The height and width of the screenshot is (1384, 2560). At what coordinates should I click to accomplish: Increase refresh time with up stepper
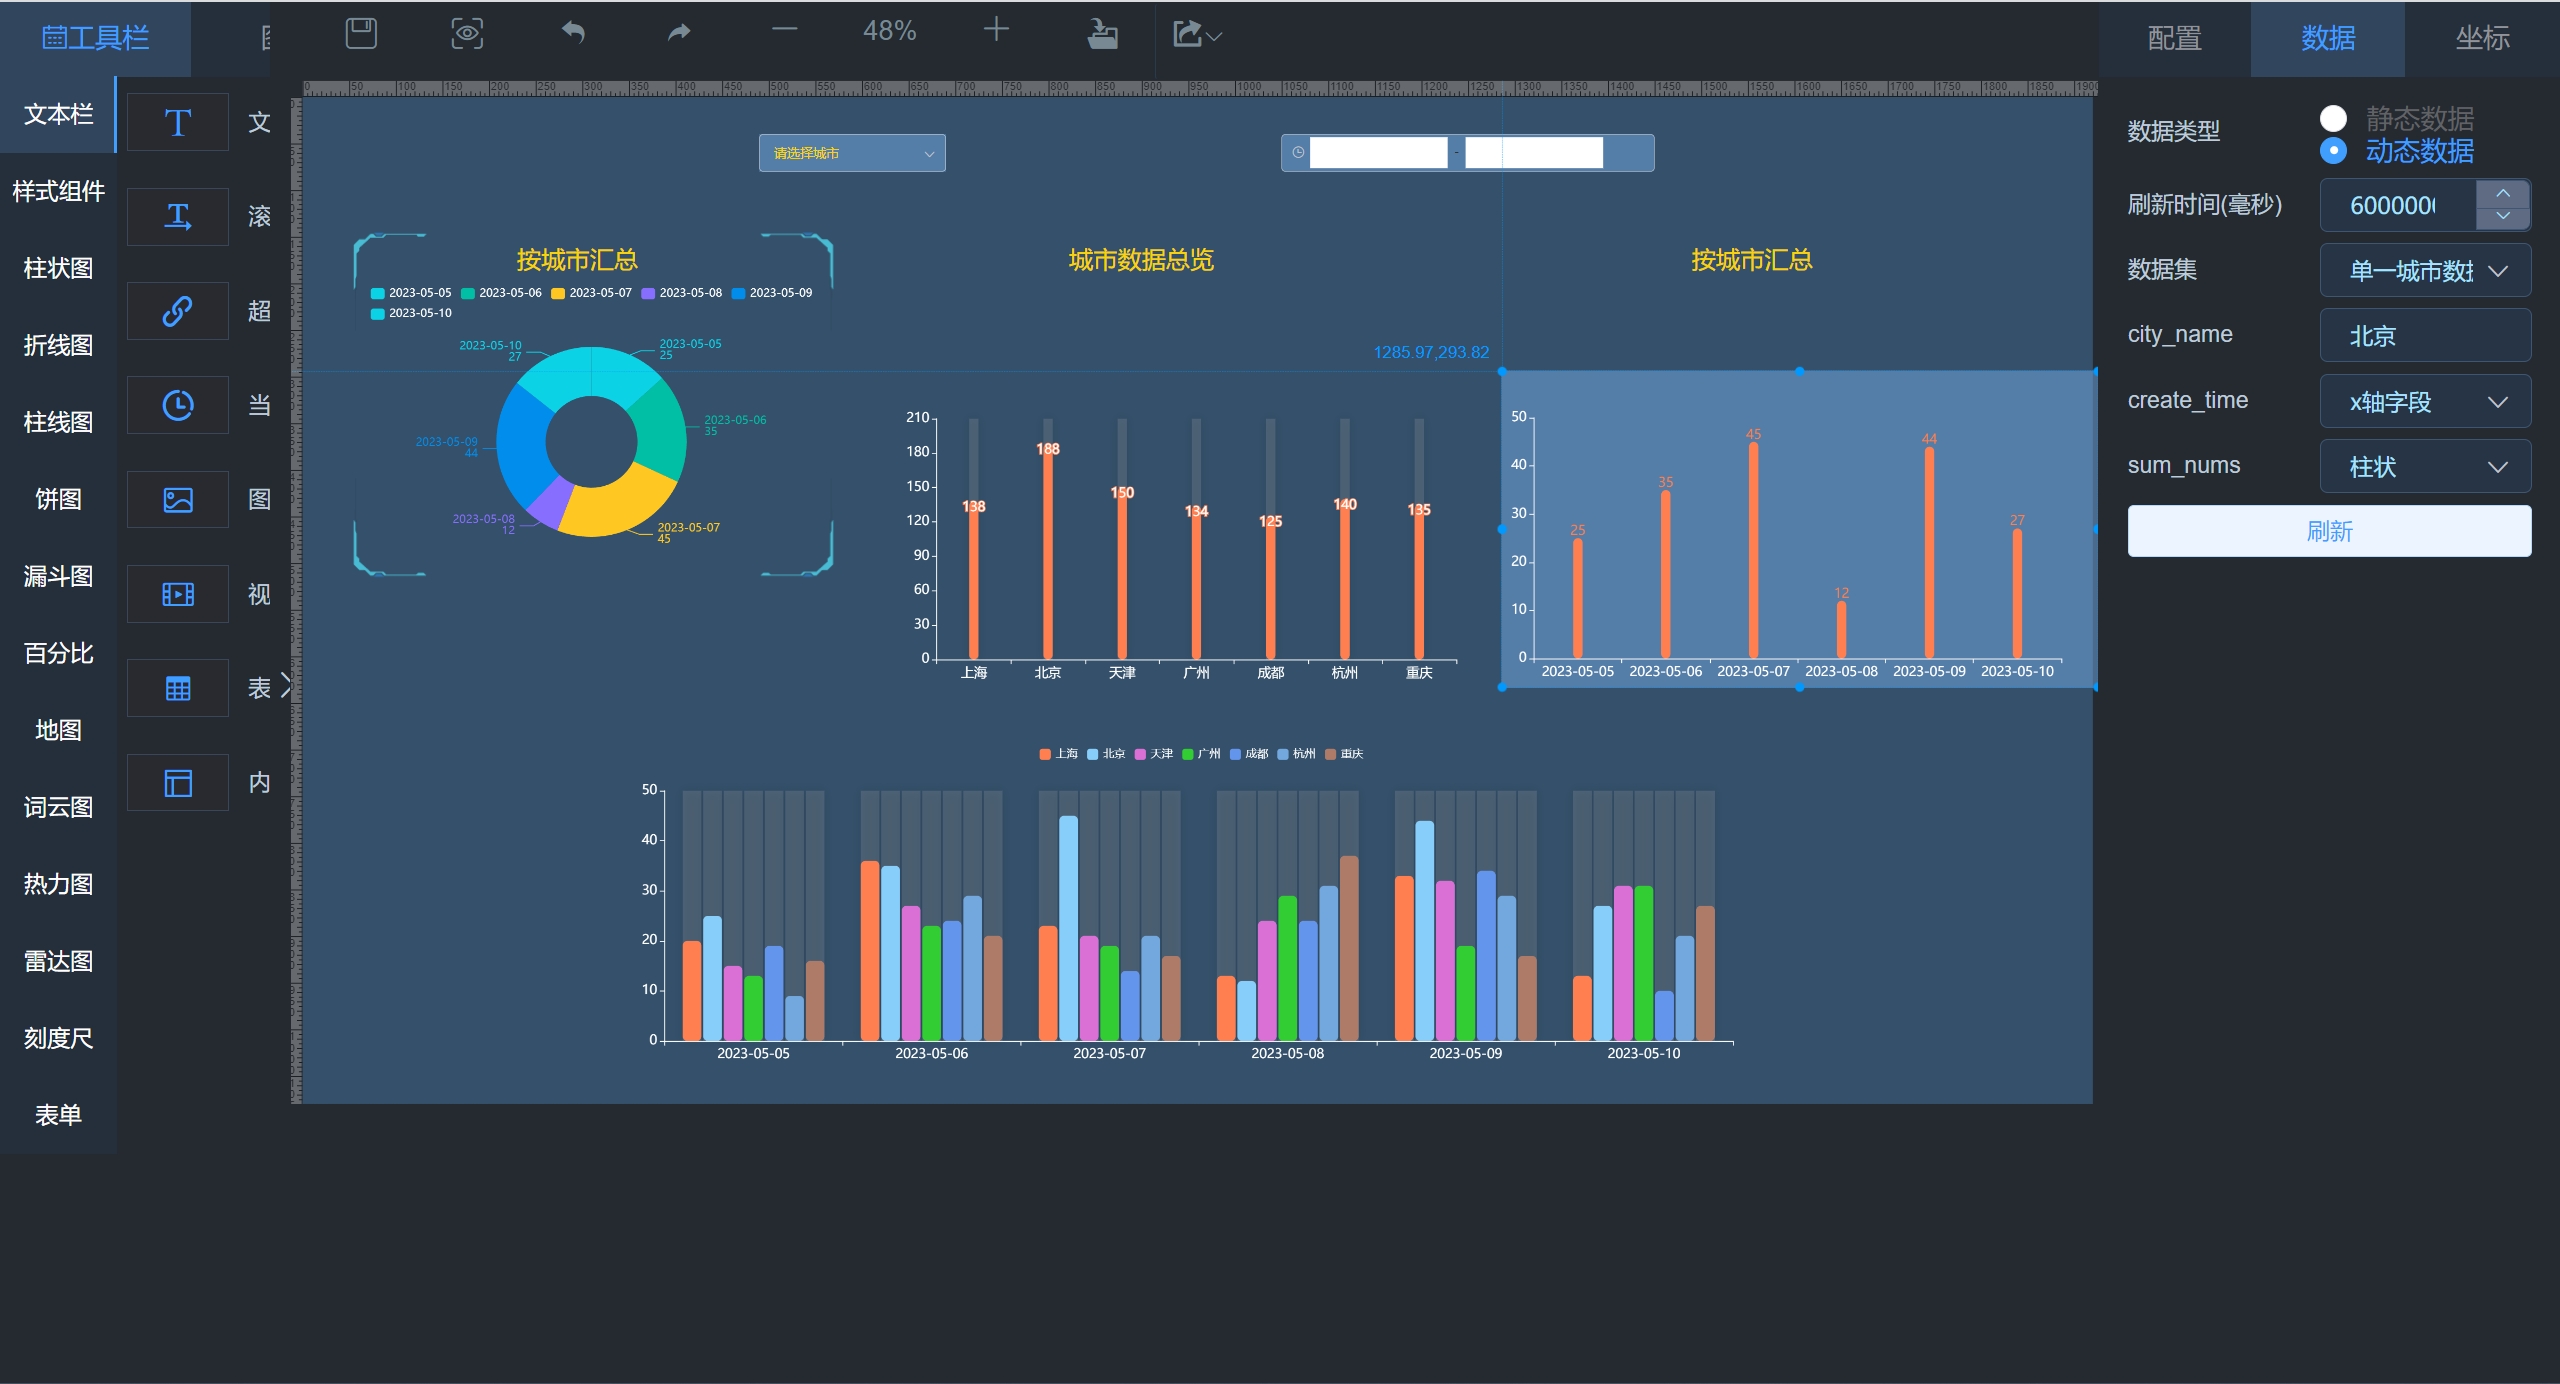pos(2502,194)
